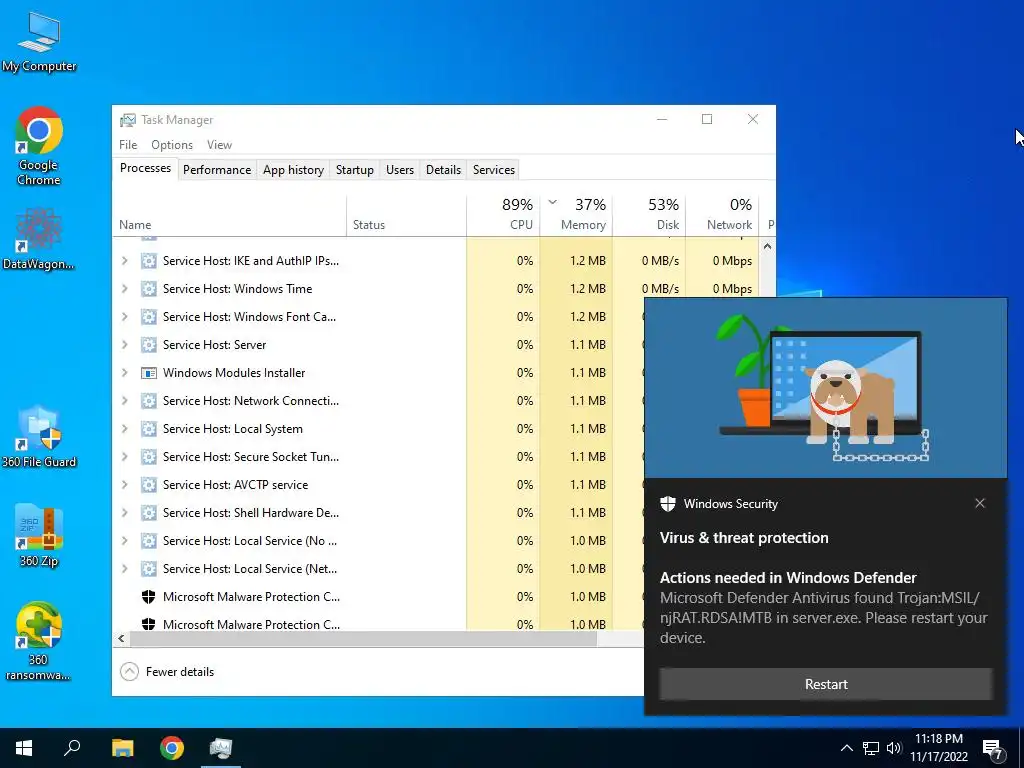Expand Service Host: Secure Socket Tunneling row
The width and height of the screenshot is (1024, 768).
(x=124, y=457)
